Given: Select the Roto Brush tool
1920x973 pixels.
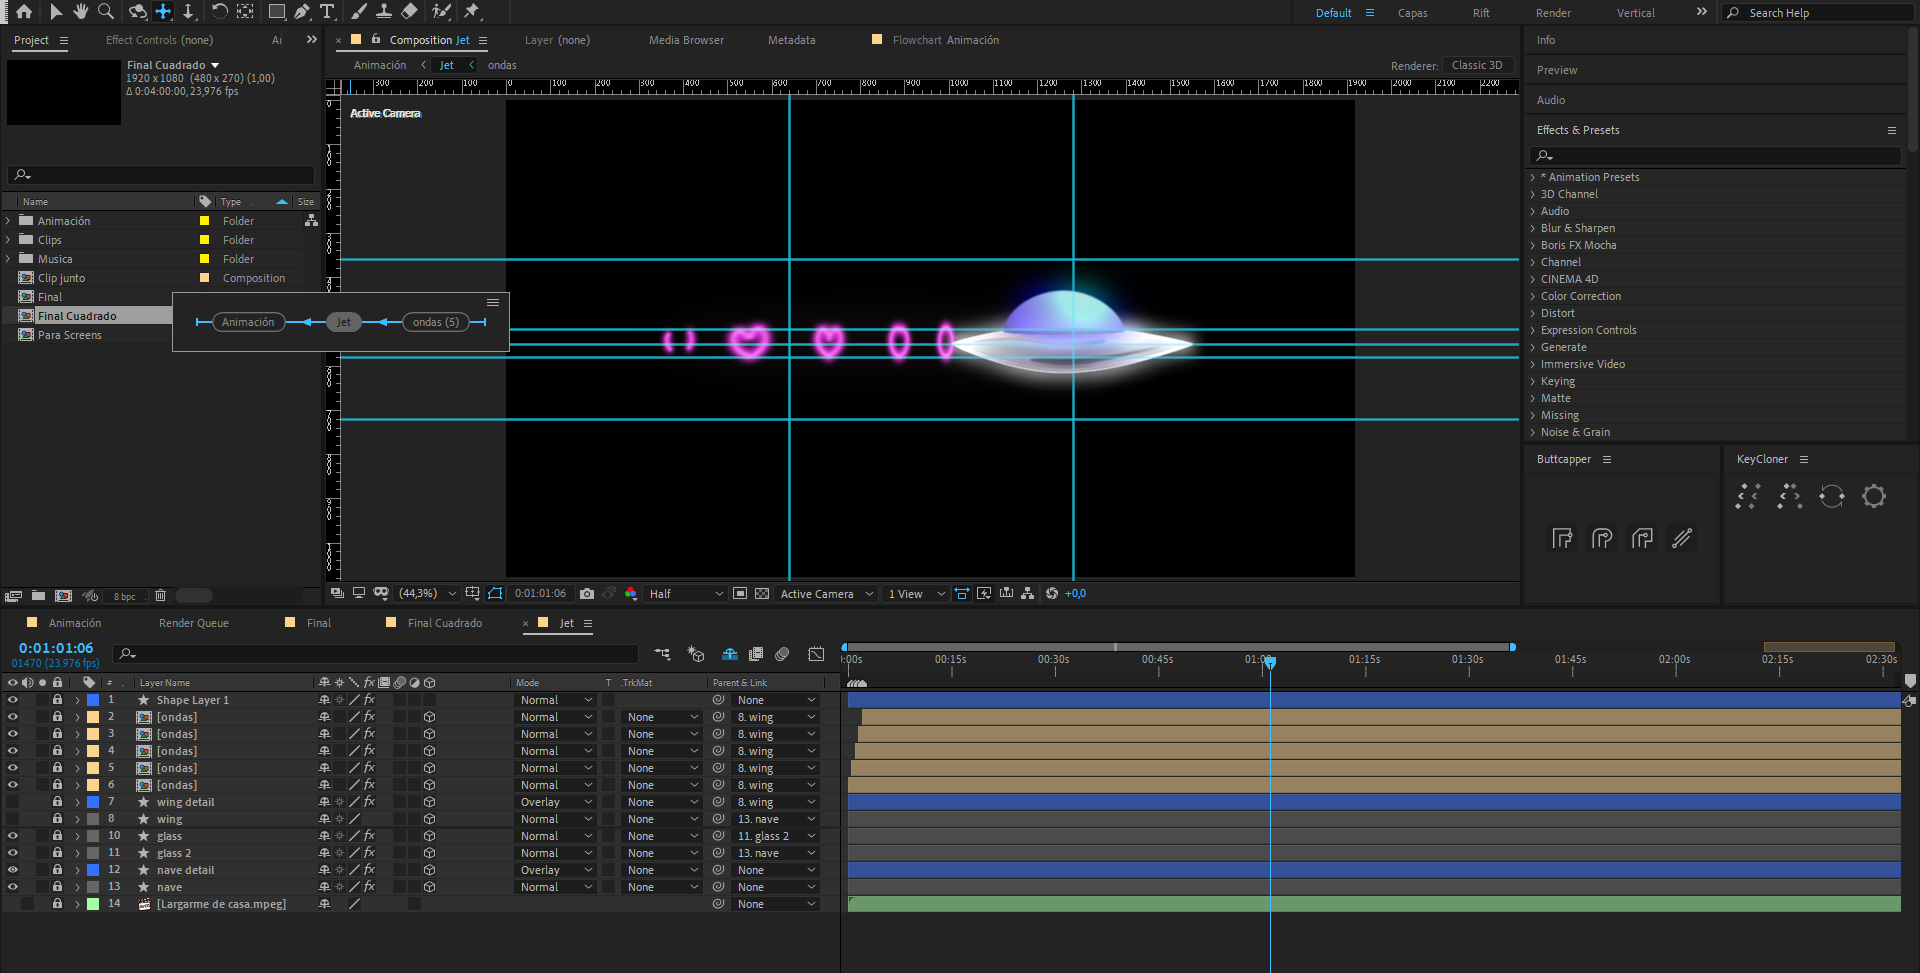Looking at the screenshot, I should 441,12.
